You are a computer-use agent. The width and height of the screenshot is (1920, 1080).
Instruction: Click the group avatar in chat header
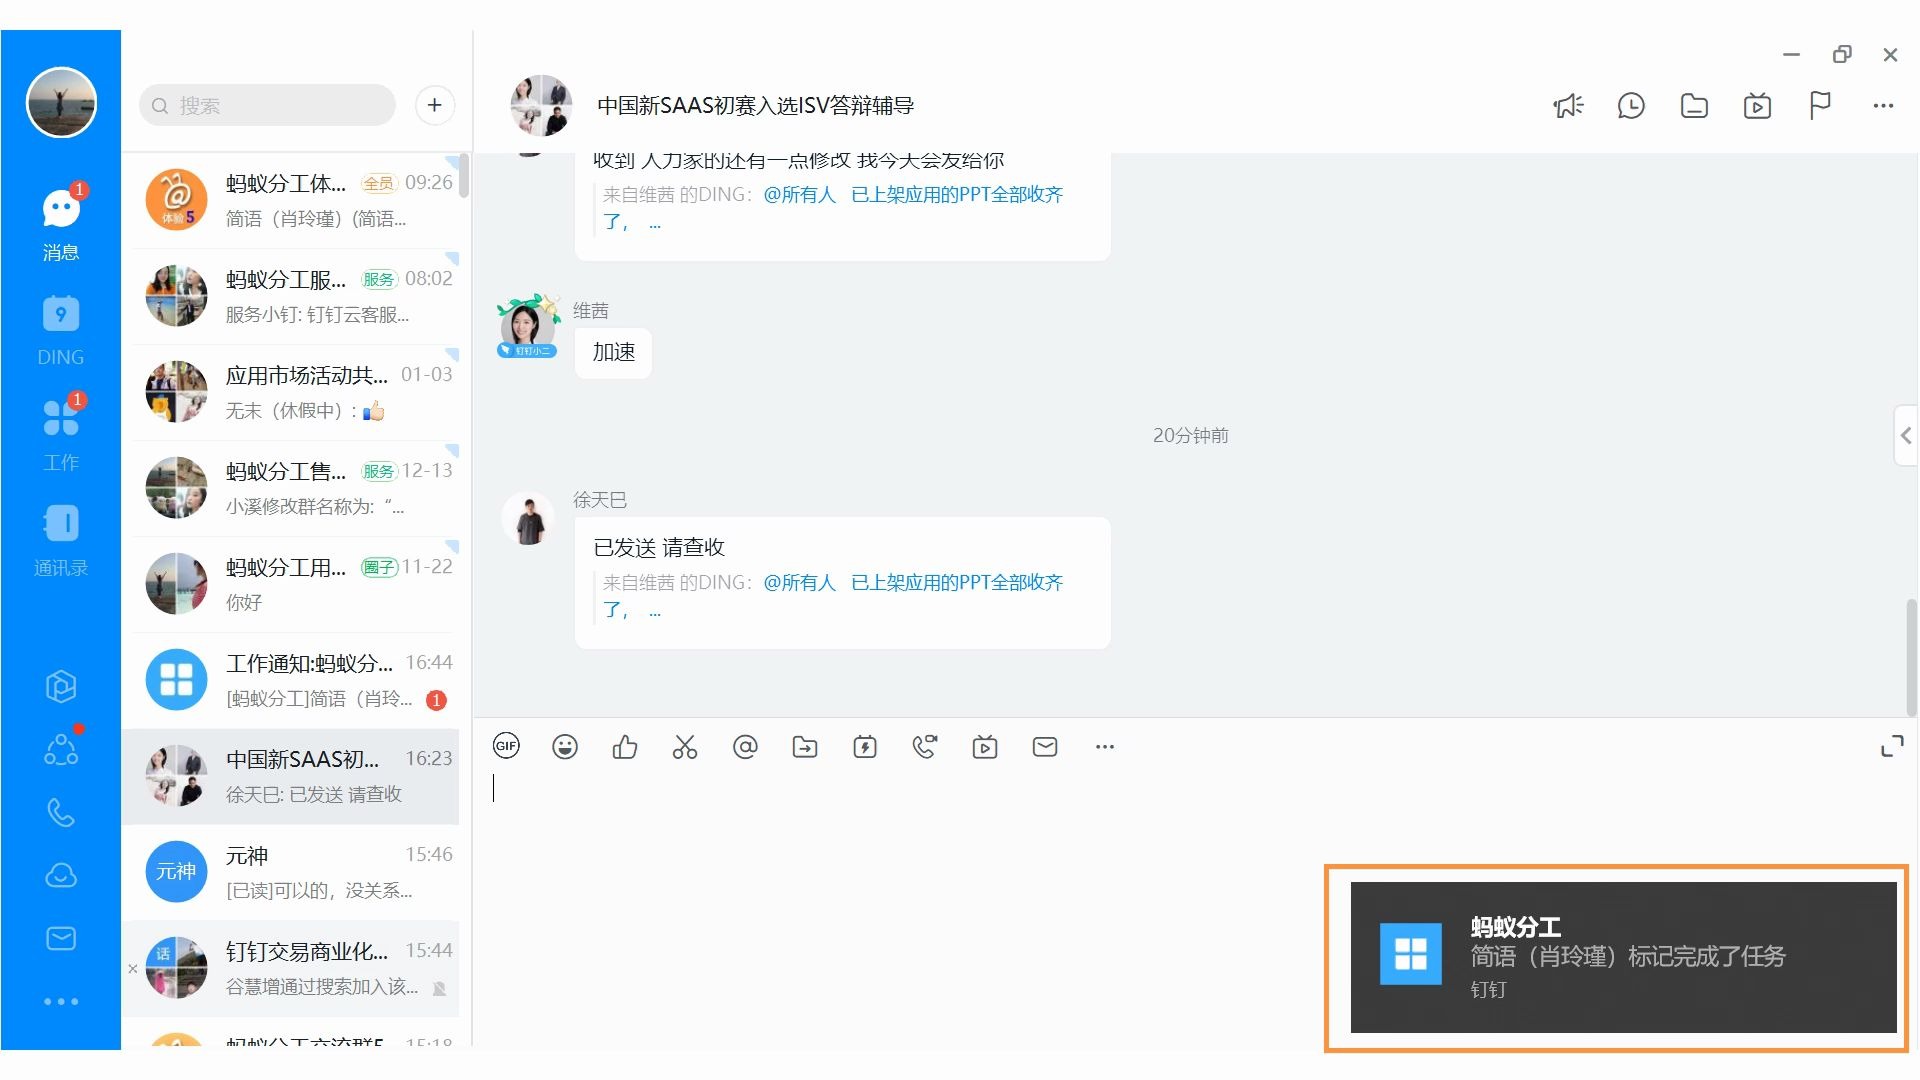[541, 105]
